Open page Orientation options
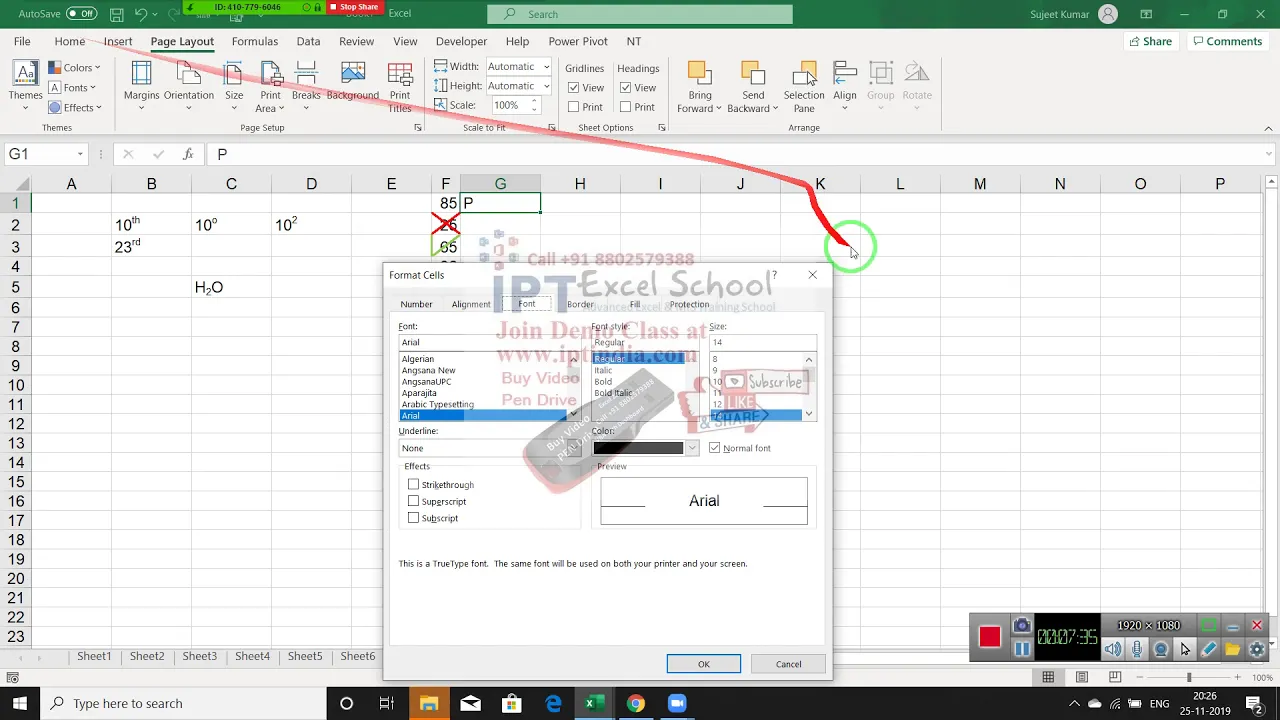Image resolution: width=1280 pixels, height=720 pixels. (x=189, y=83)
